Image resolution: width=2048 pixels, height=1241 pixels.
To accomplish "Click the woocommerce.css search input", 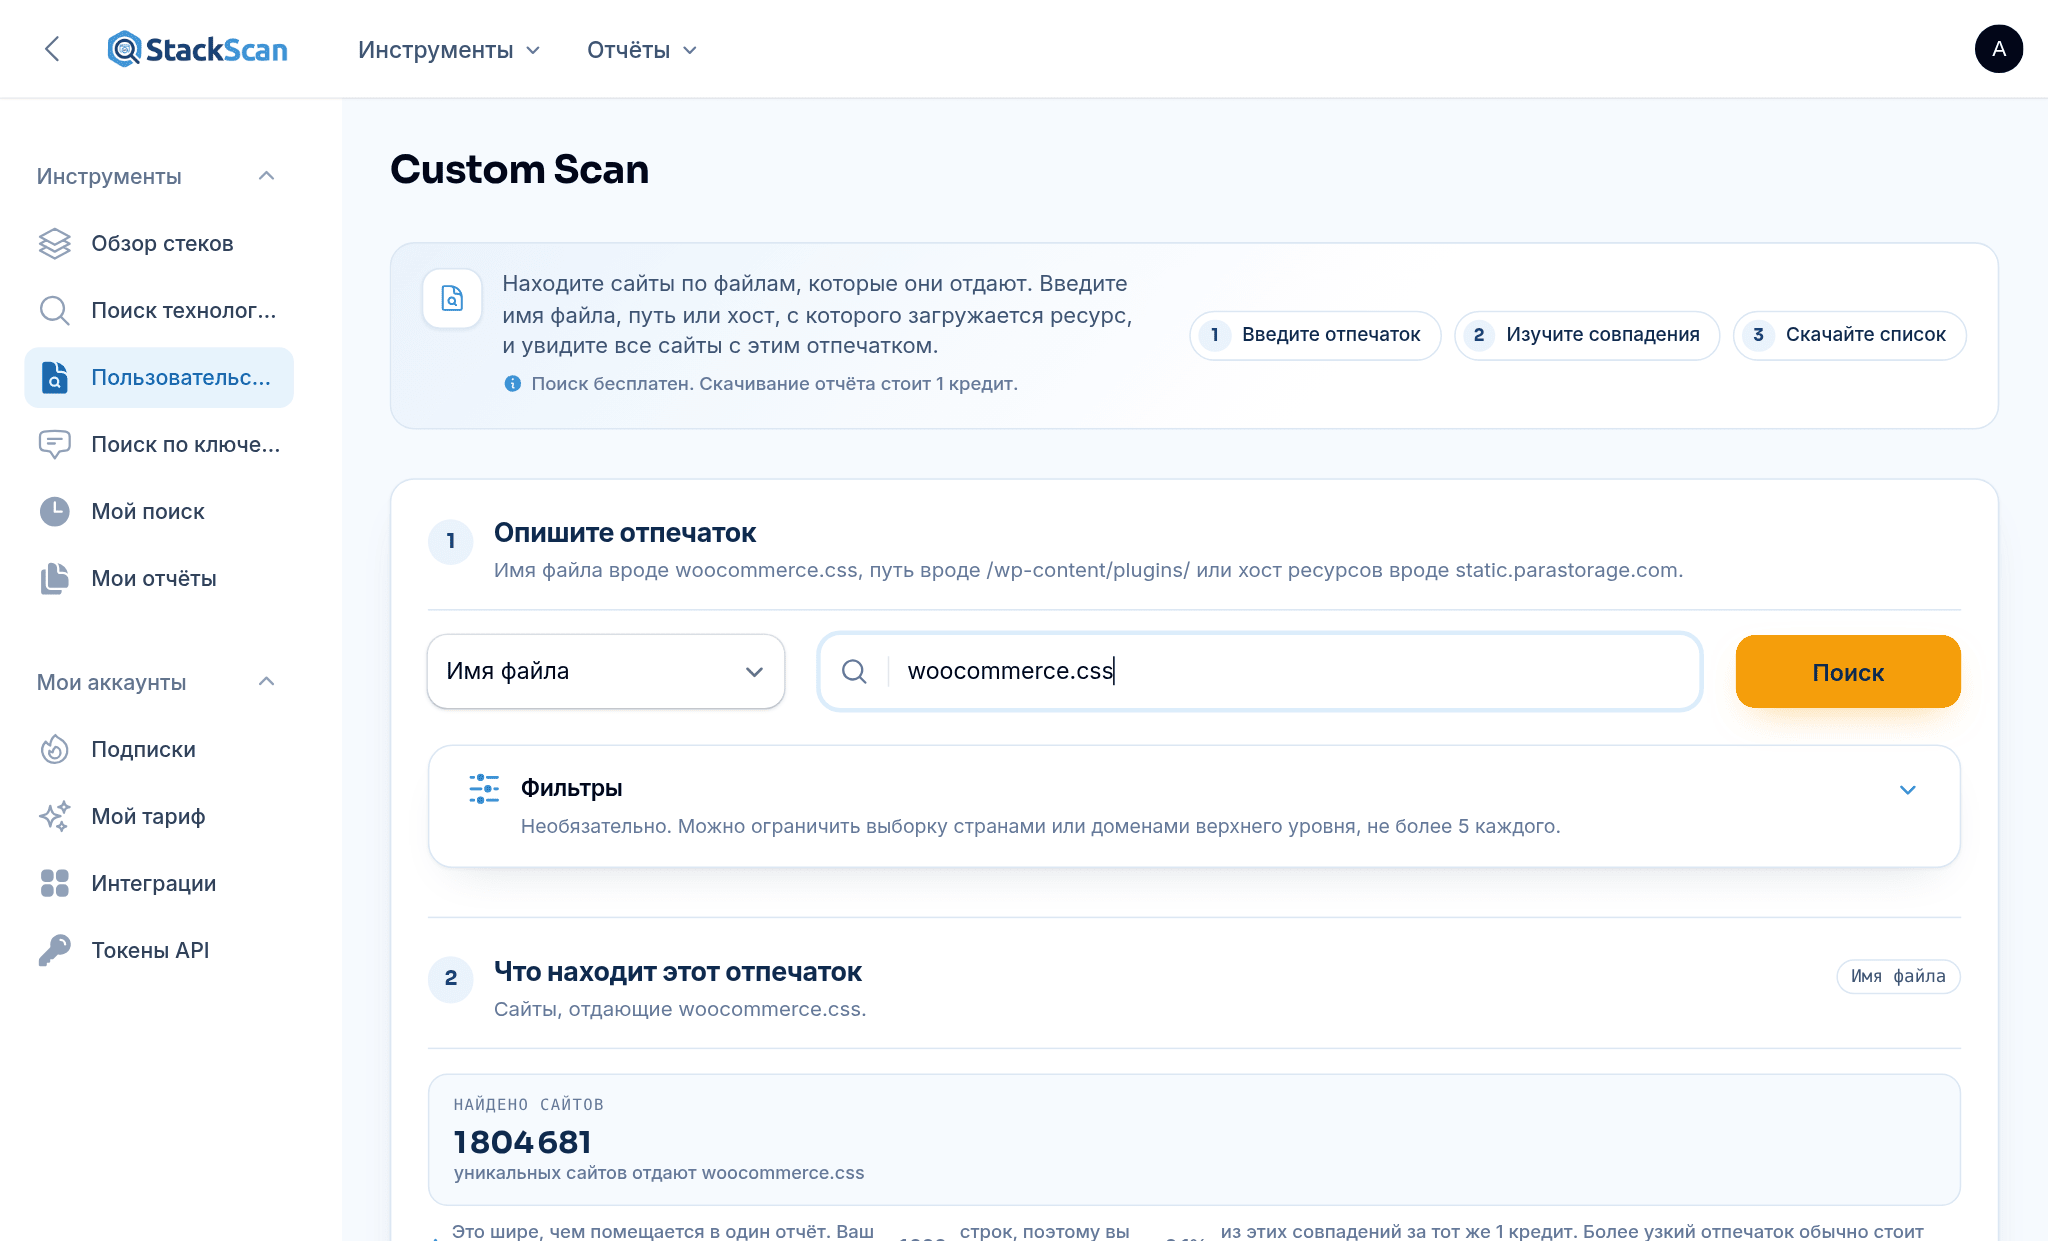I will (x=1260, y=671).
